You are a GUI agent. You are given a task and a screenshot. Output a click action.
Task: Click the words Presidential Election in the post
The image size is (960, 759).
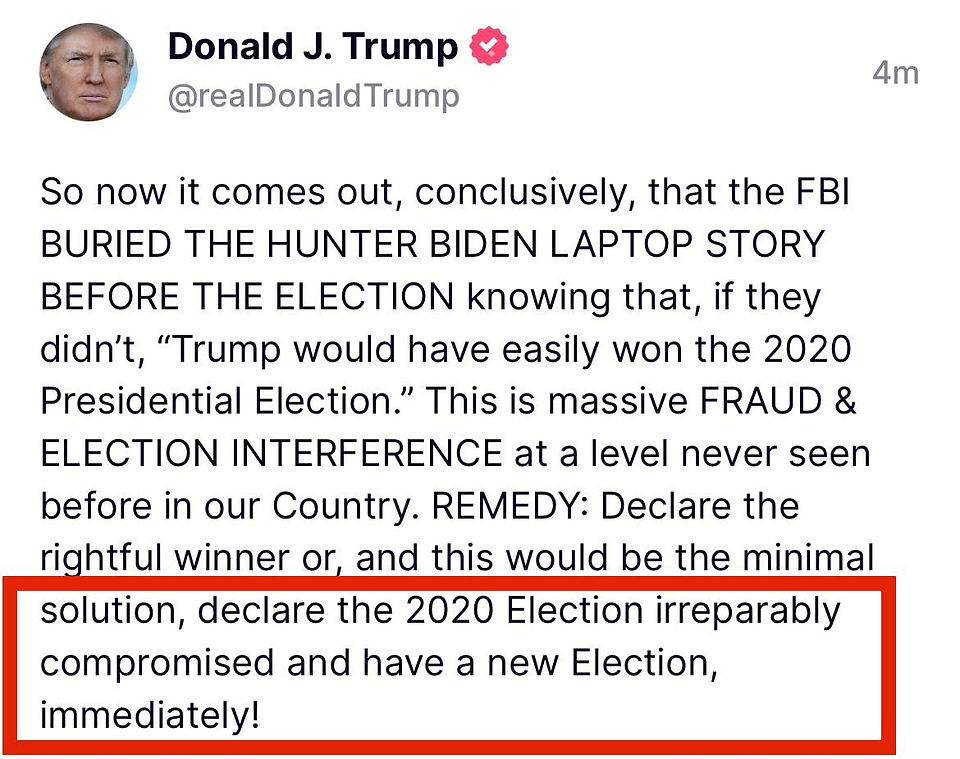click(216, 402)
